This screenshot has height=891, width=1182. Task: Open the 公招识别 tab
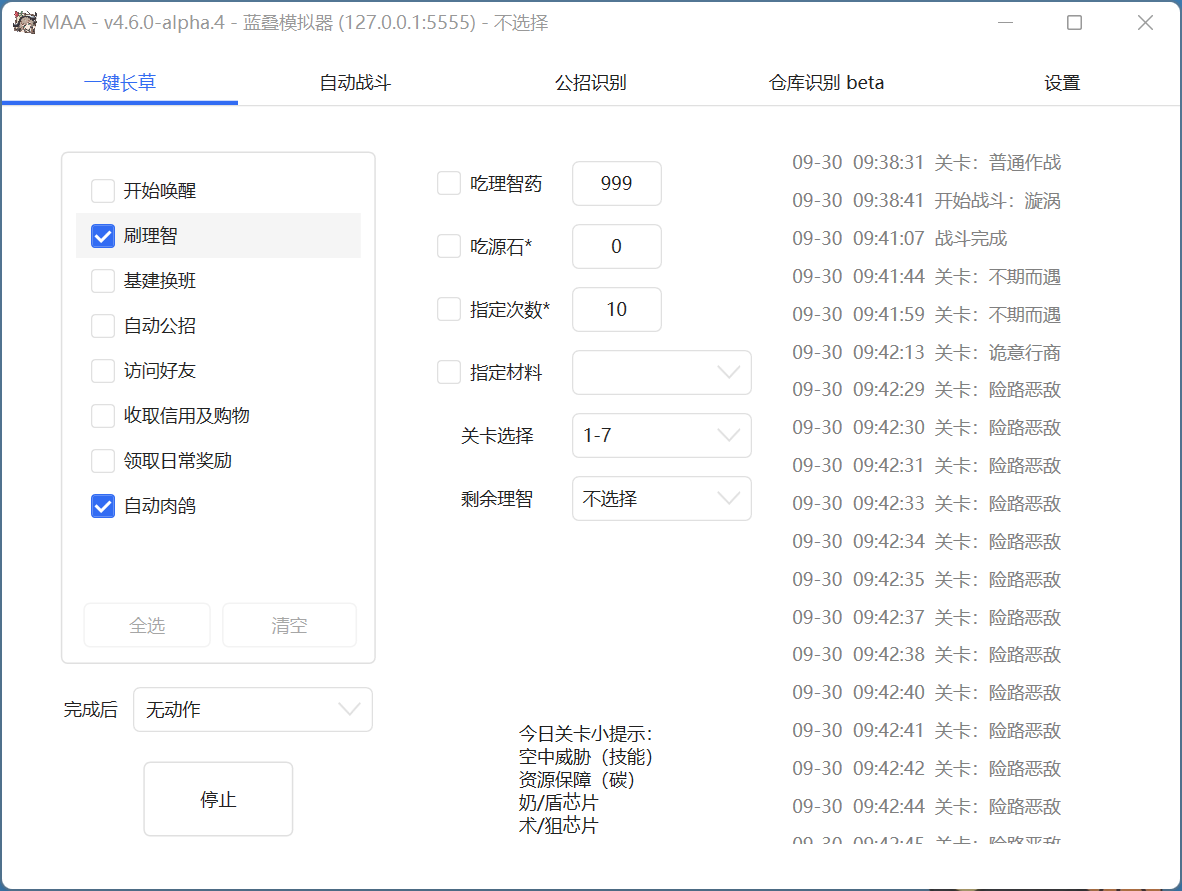click(590, 82)
